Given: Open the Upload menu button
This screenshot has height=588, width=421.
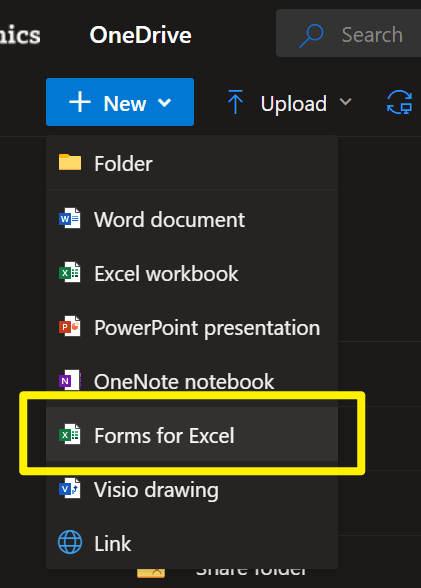Looking at the screenshot, I should click(x=289, y=102).
